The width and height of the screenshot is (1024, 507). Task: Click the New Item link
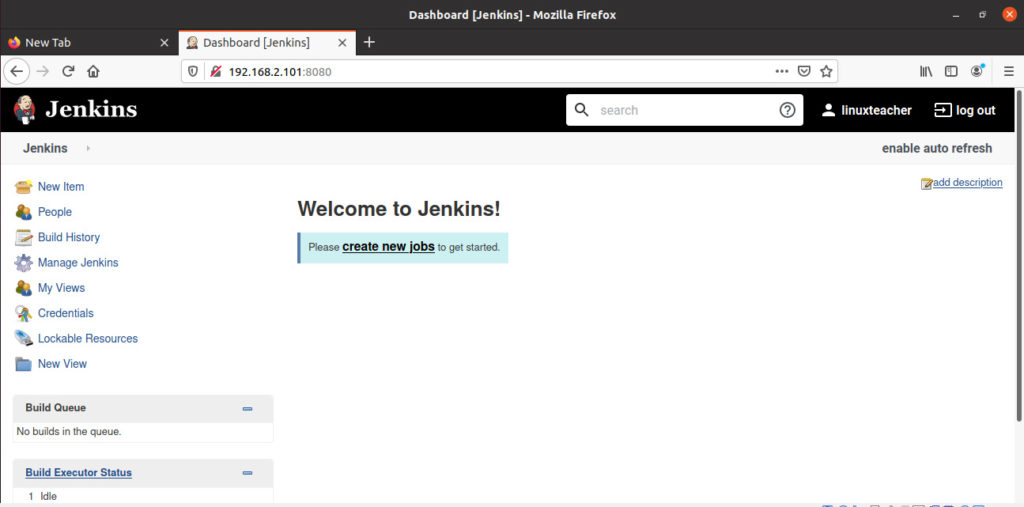click(x=61, y=187)
